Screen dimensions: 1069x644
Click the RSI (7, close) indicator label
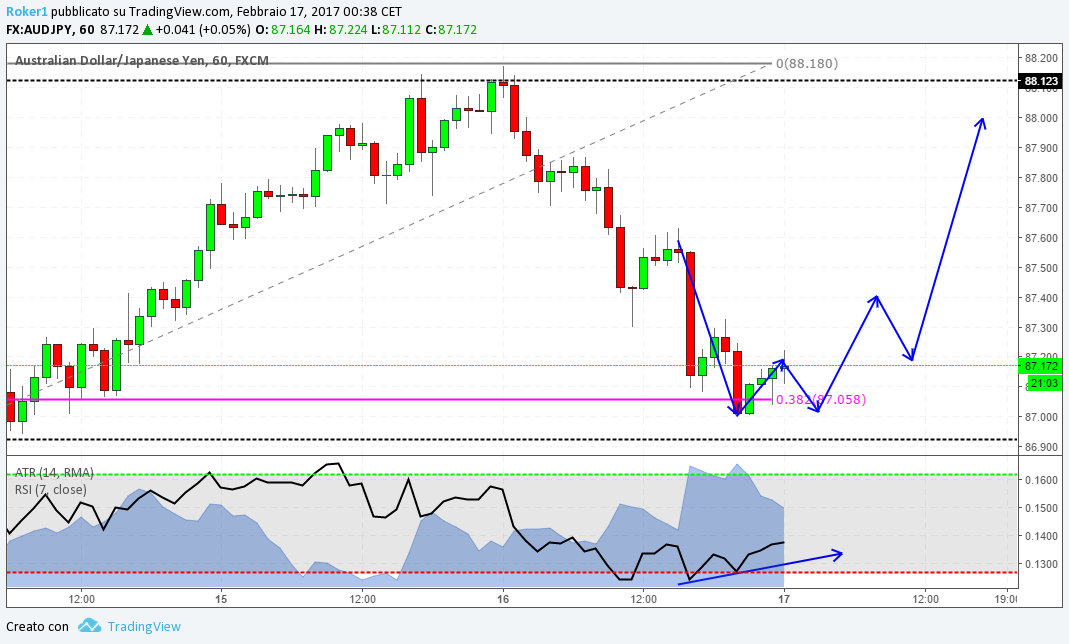[x=50, y=489]
